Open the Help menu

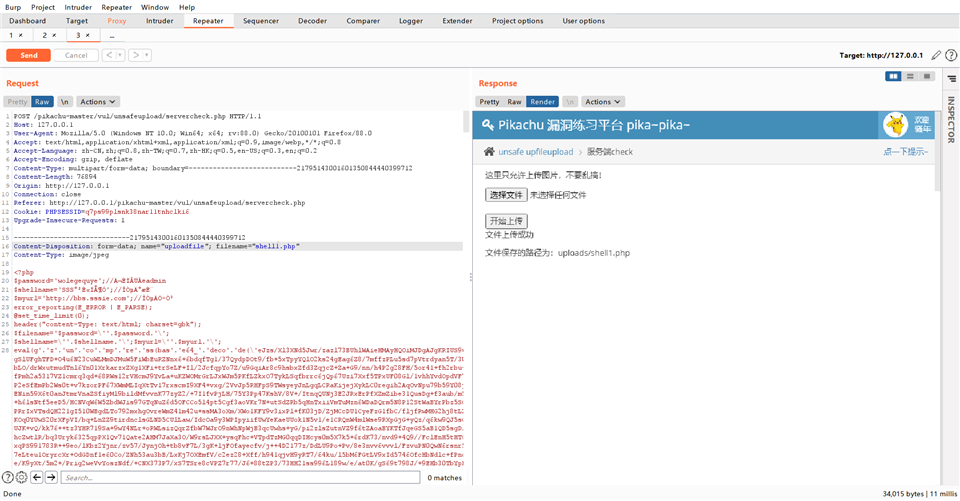tap(187, 7)
